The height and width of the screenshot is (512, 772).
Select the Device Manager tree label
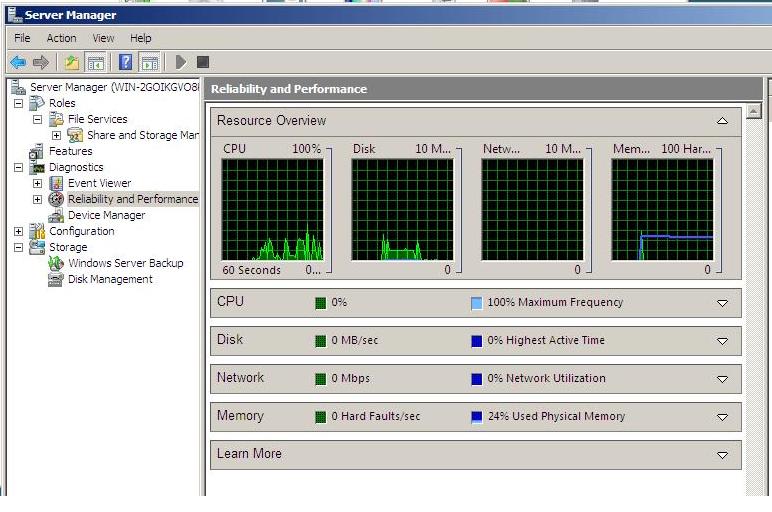click(x=106, y=215)
